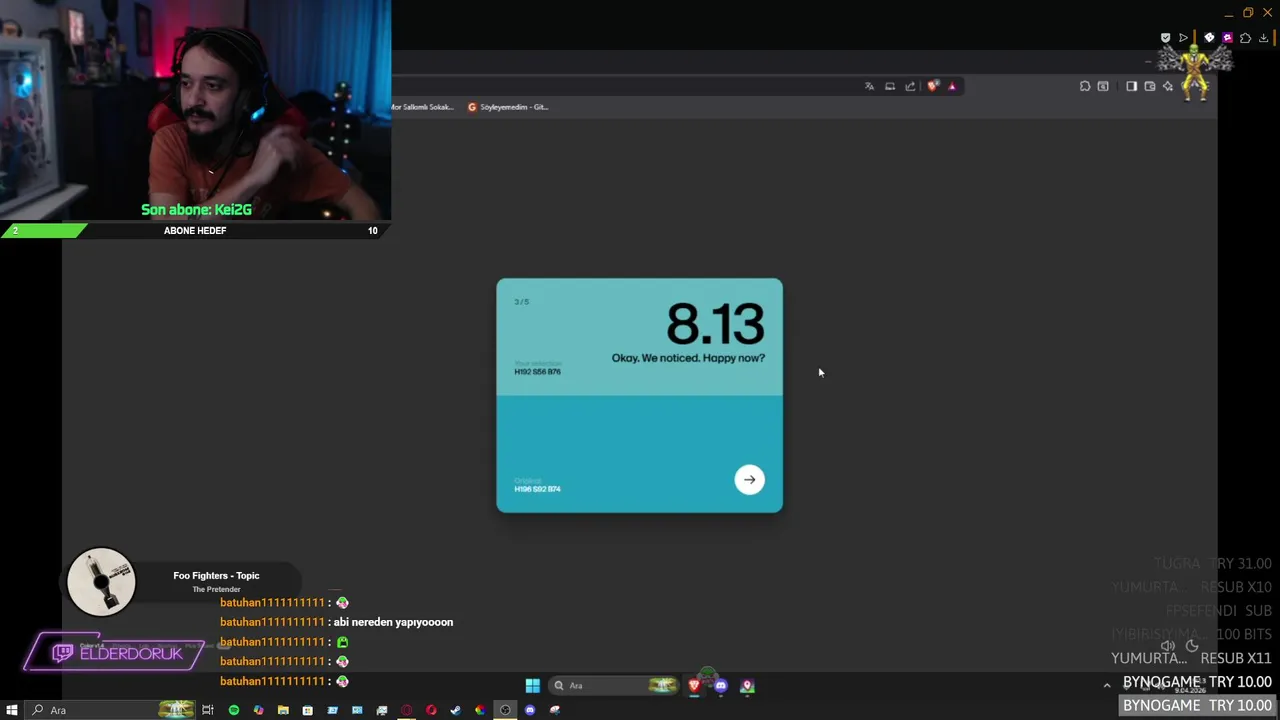
Task: Open Brave Shields lion icon
Action: 933,87
